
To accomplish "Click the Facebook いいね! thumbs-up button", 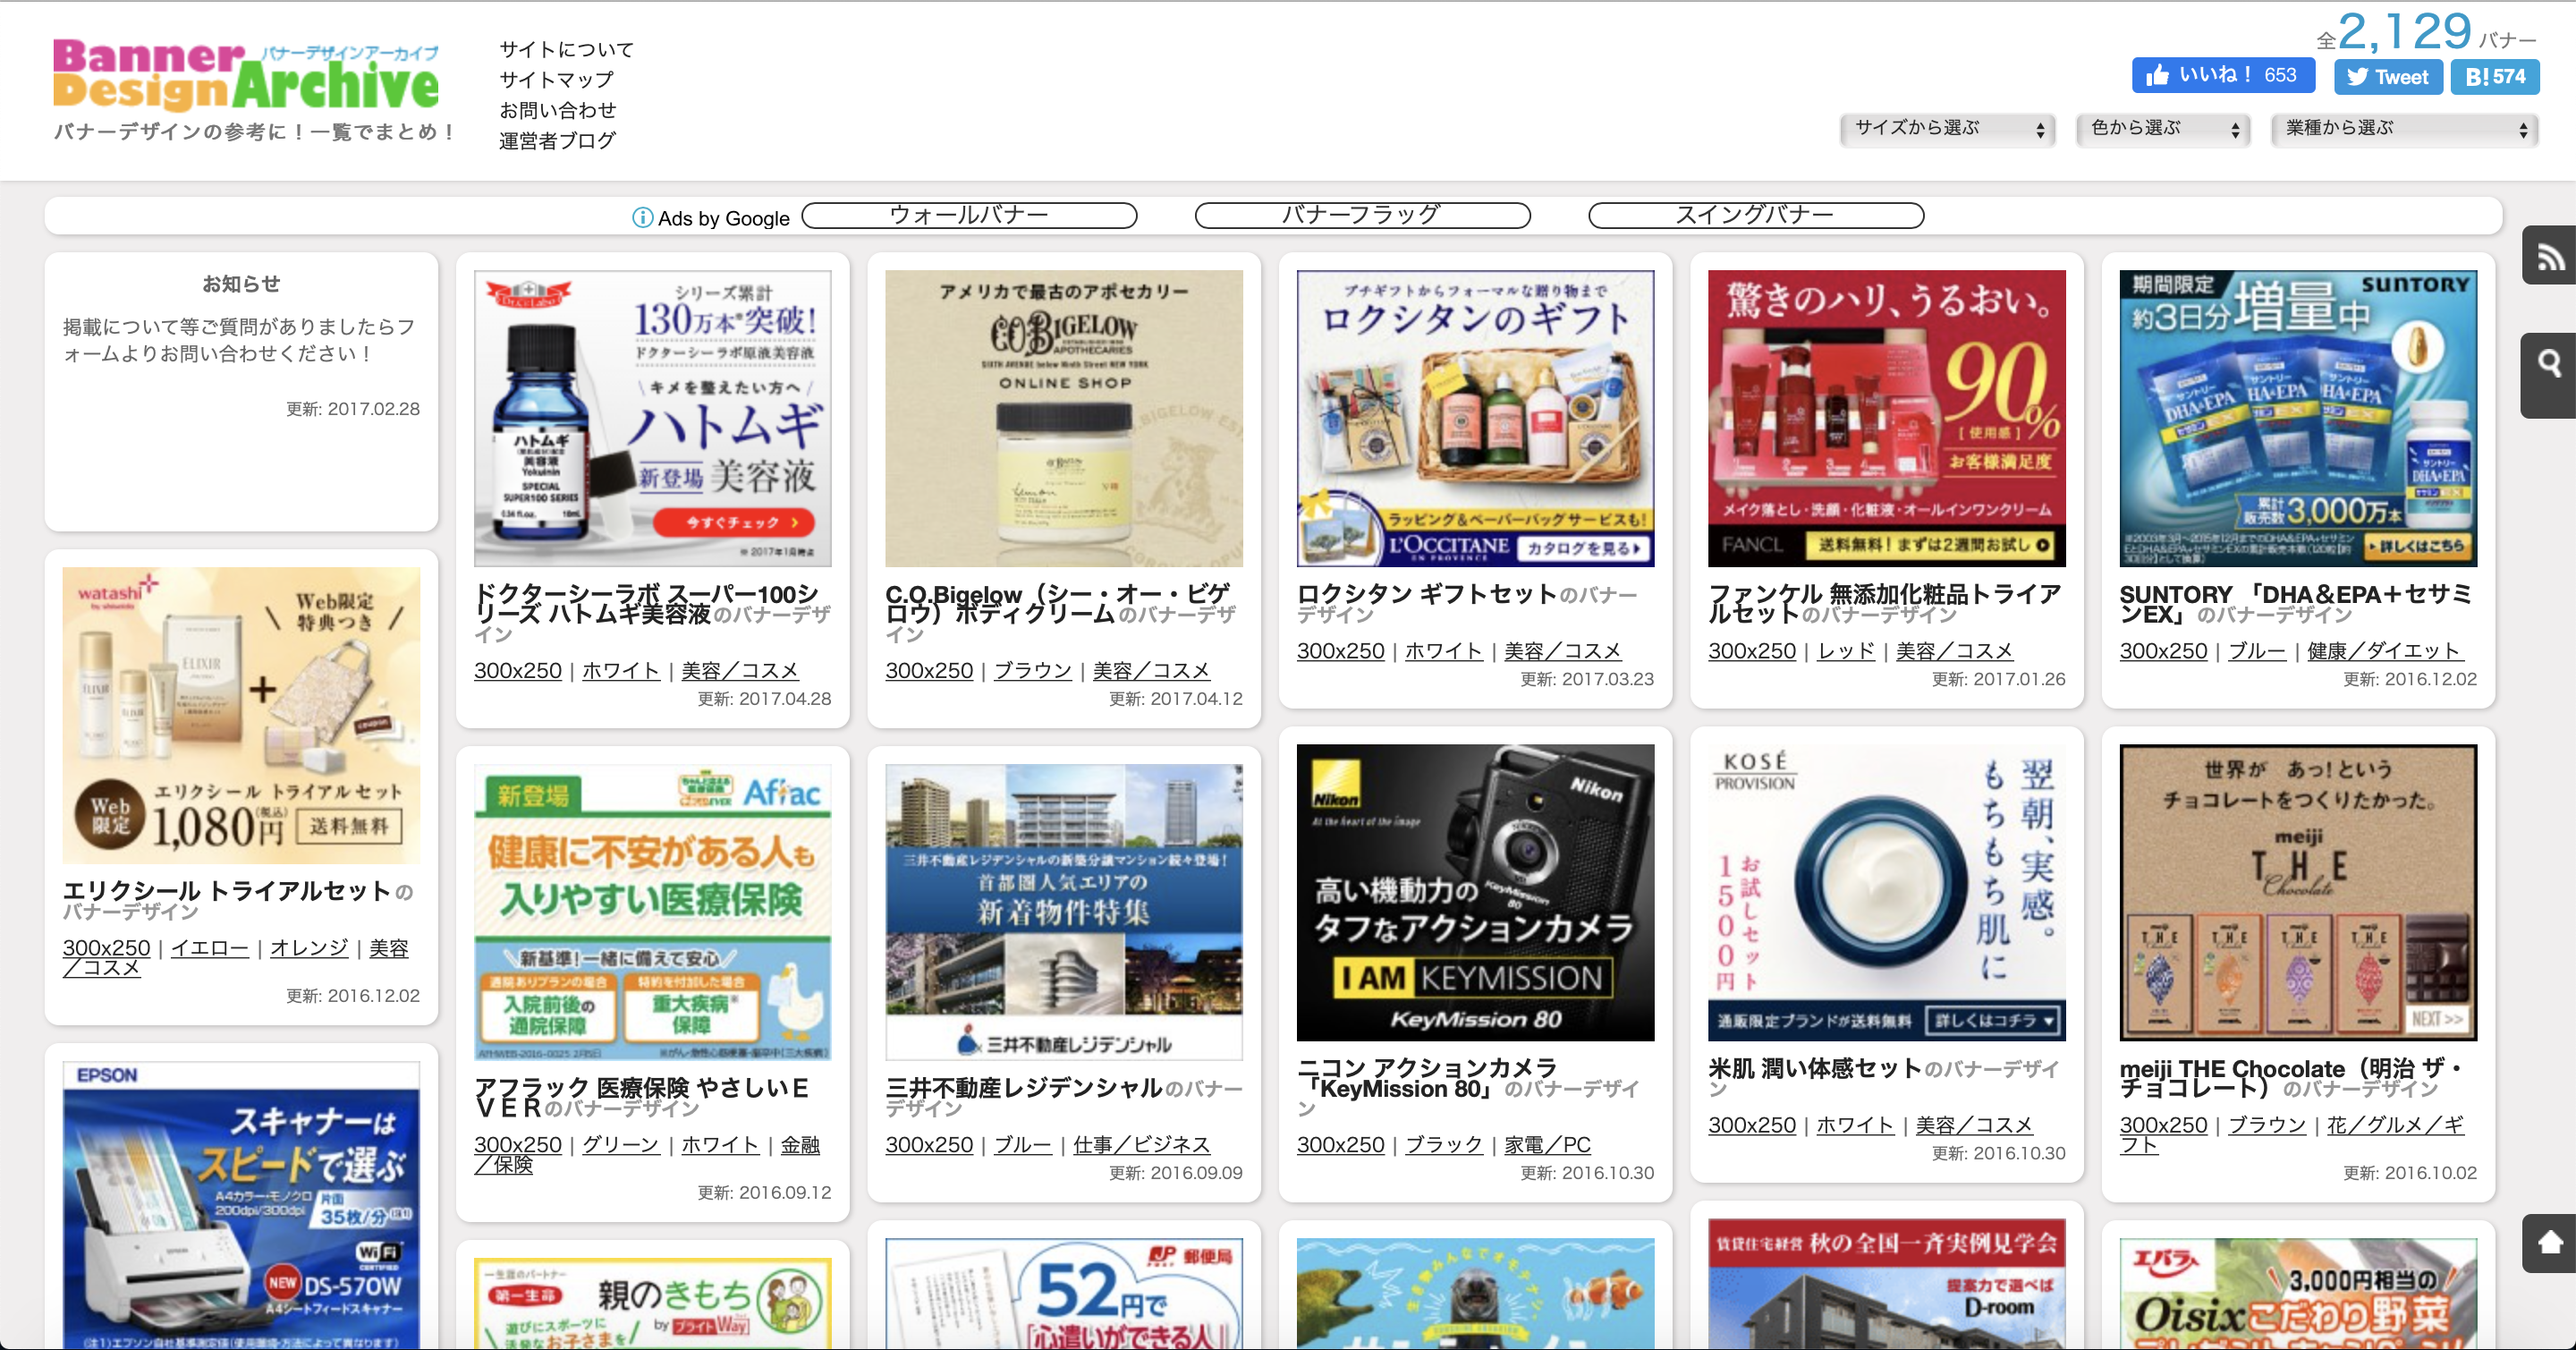I will [x=2222, y=75].
